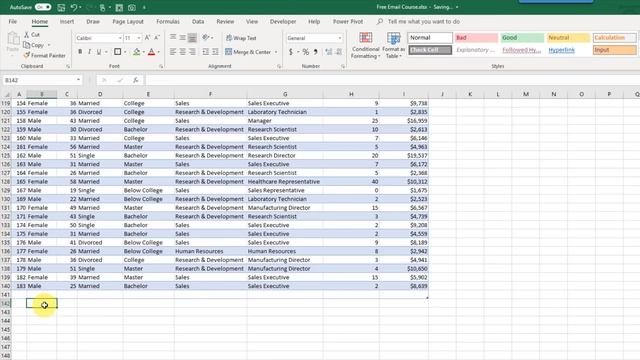Image resolution: width=640 pixels, height=360 pixels.
Task: Click the Accounting dollar format icon
Action: (291, 52)
